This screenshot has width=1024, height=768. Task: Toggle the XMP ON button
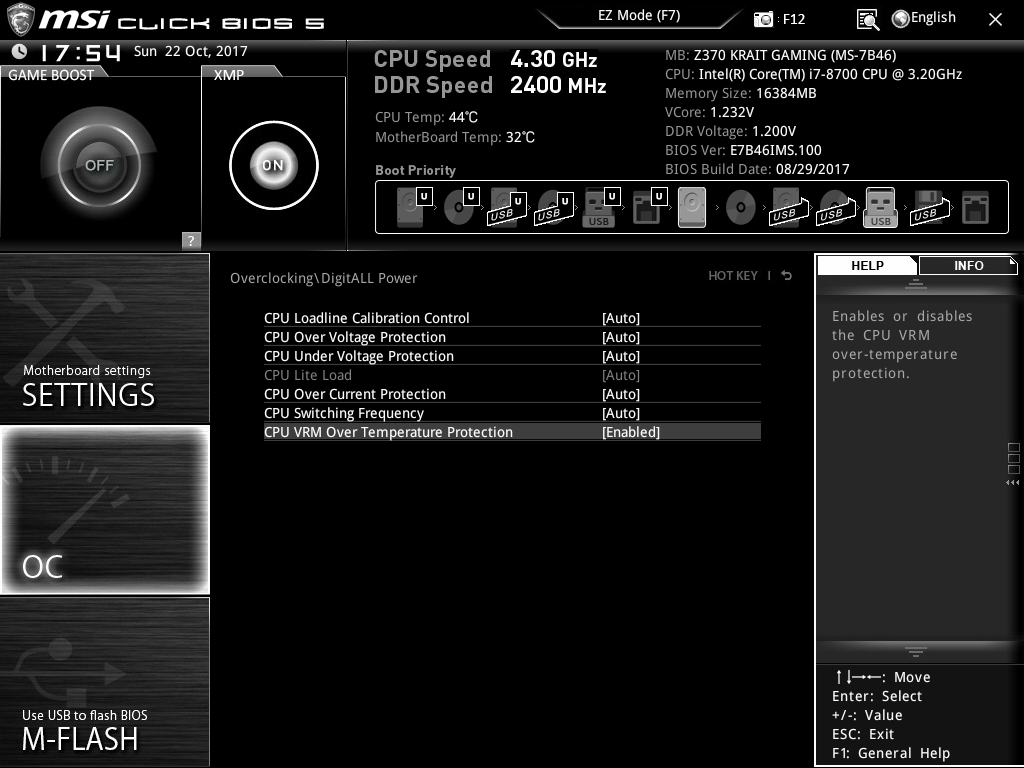274,165
